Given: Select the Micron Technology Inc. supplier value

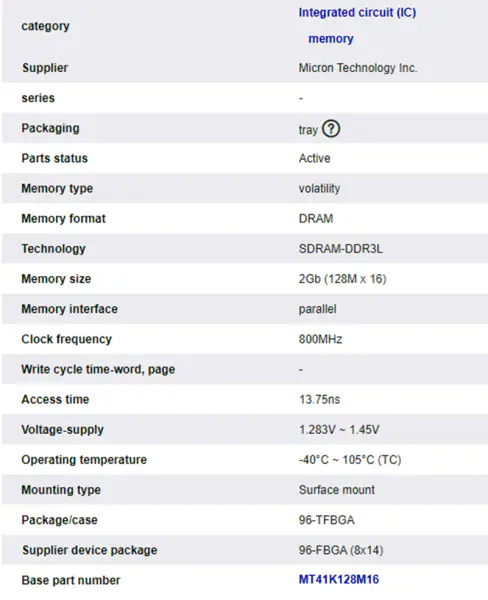Looking at the screenshot, I should pyautogui.click(x=358, y=68).
